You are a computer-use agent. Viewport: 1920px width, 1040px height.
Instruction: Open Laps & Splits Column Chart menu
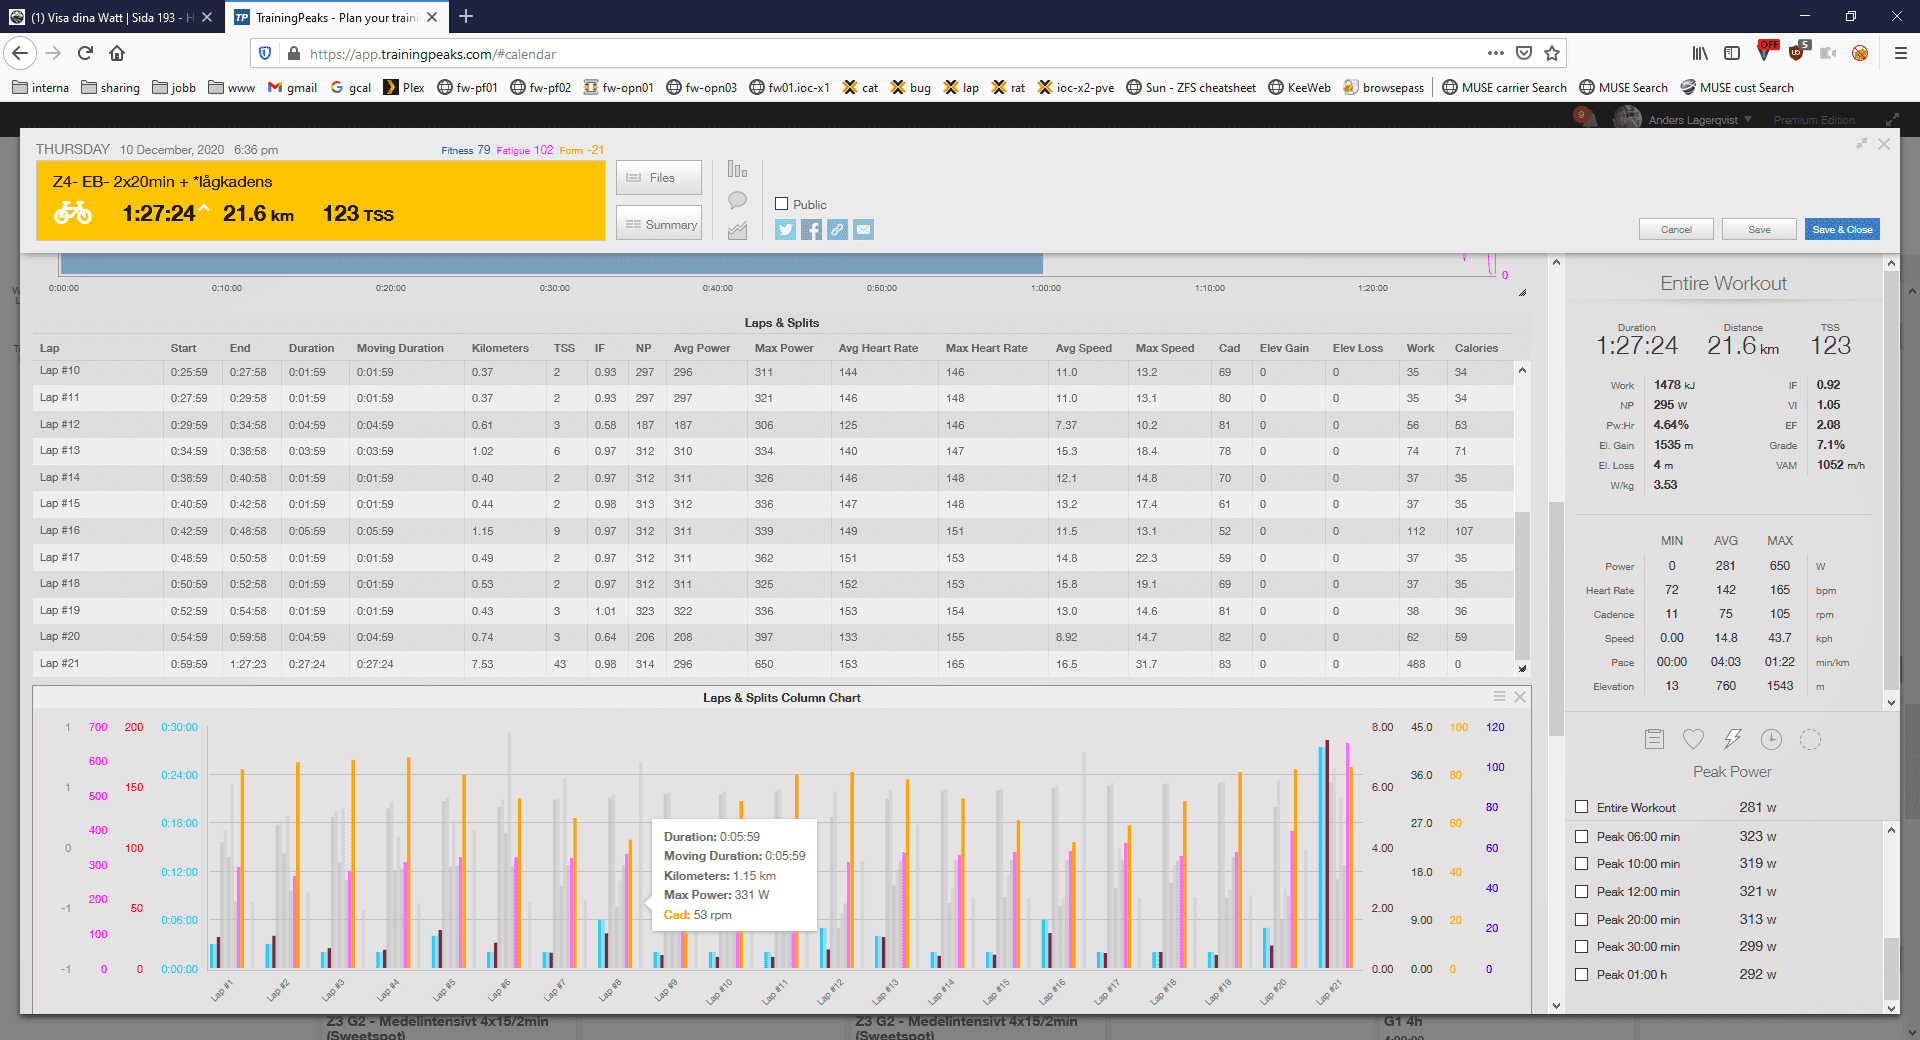point(1498,697)
